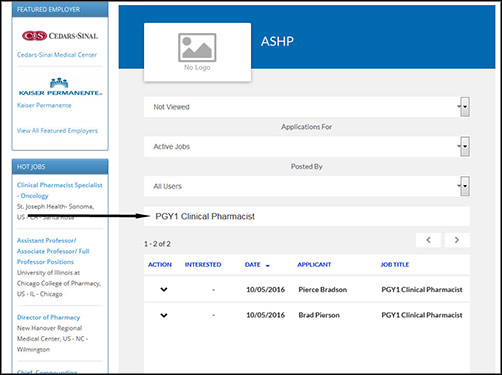Image resolution: width=502 pixels, height=375 pixels.
Task: Sort by the INTERESTED column header
Action: pos(203,265)
